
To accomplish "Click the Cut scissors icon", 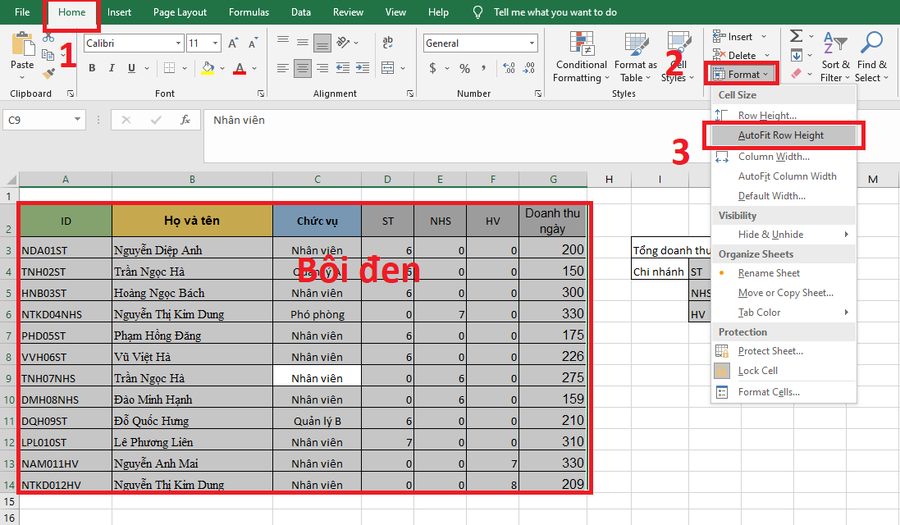I will click(49, 38).
